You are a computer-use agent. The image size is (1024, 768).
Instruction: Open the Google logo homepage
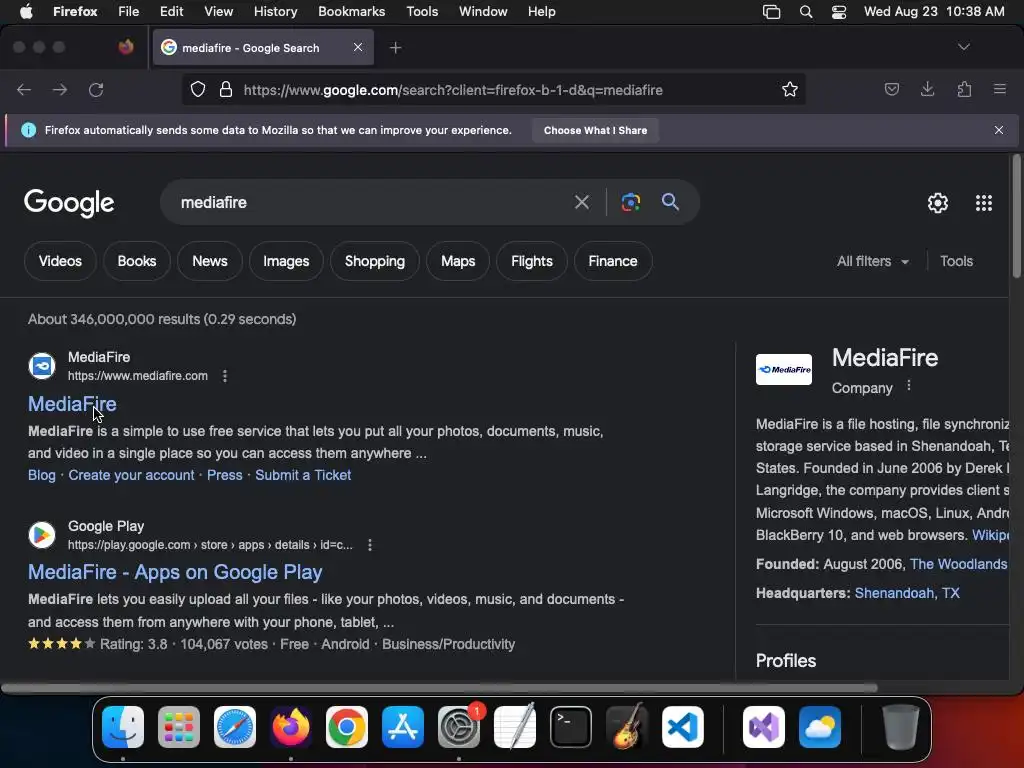tap(69, 203)
